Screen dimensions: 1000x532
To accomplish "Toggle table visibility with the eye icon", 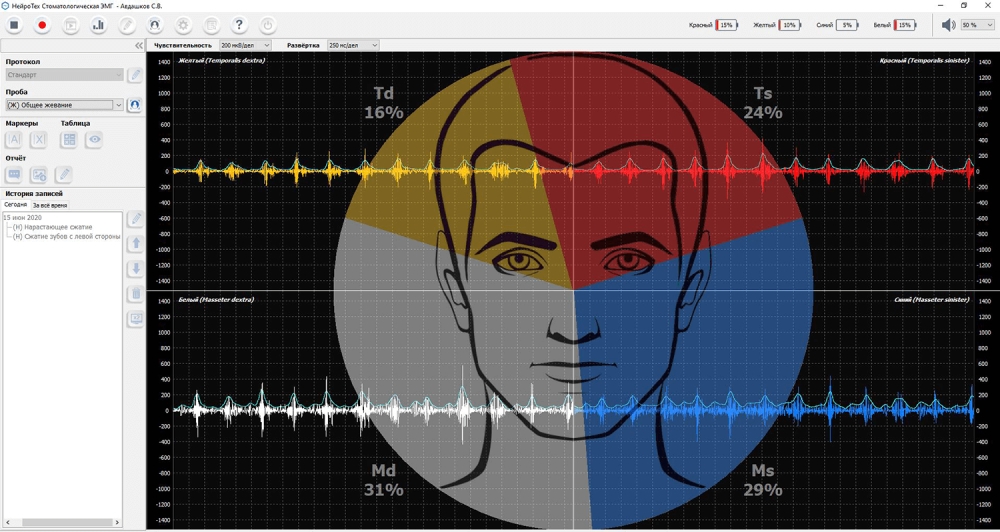I will [x=94, y=140].
